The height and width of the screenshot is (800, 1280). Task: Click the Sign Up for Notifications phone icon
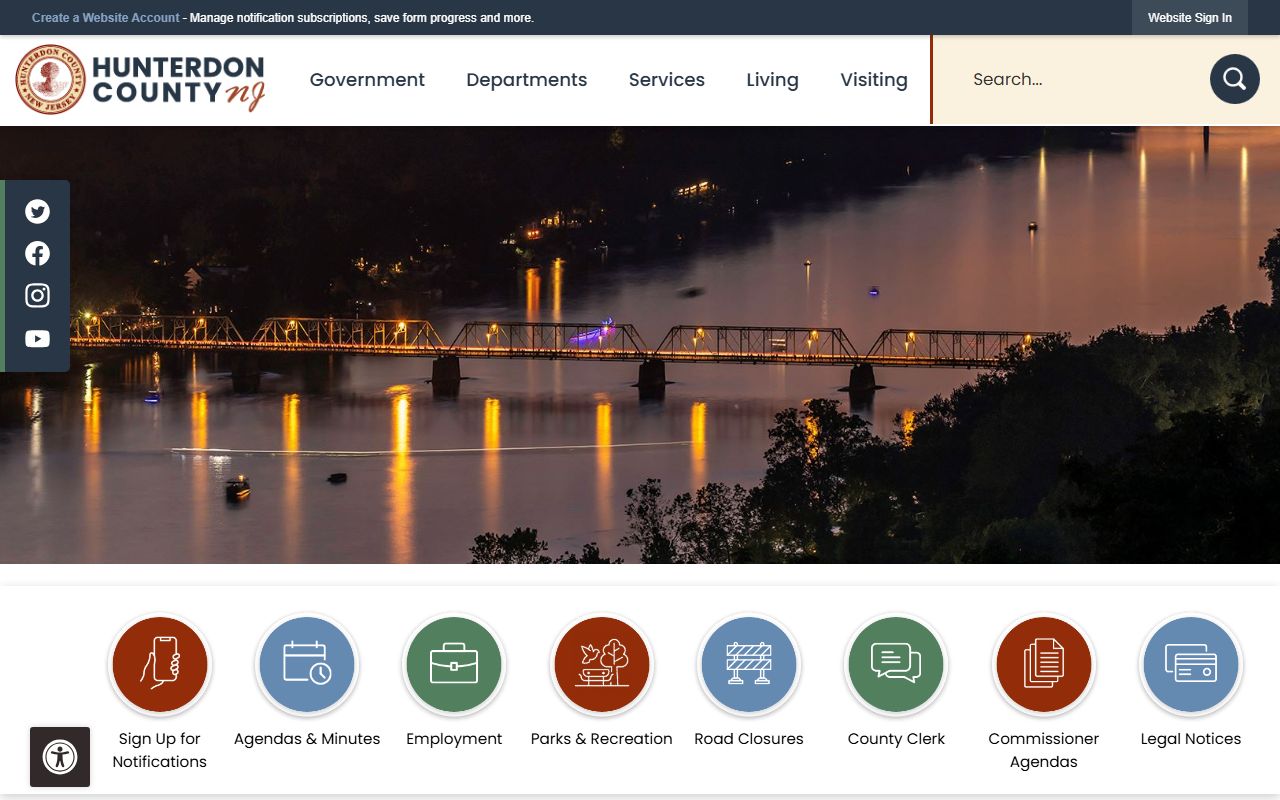[160, 665]
